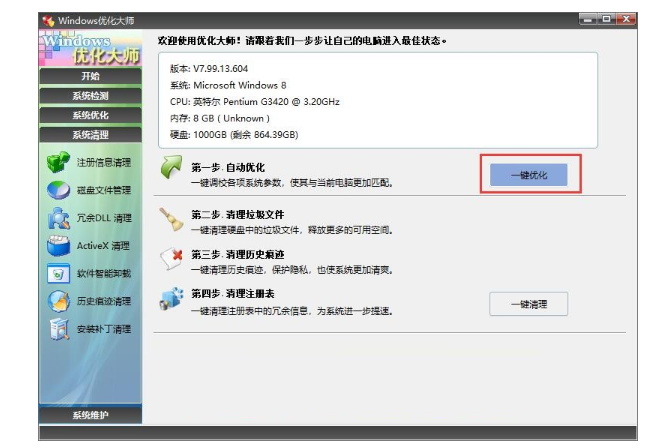Image resolution: width=656 pixels, height=448 pixels.
Task: Open the 开始 section
Action: coord(90,76)
